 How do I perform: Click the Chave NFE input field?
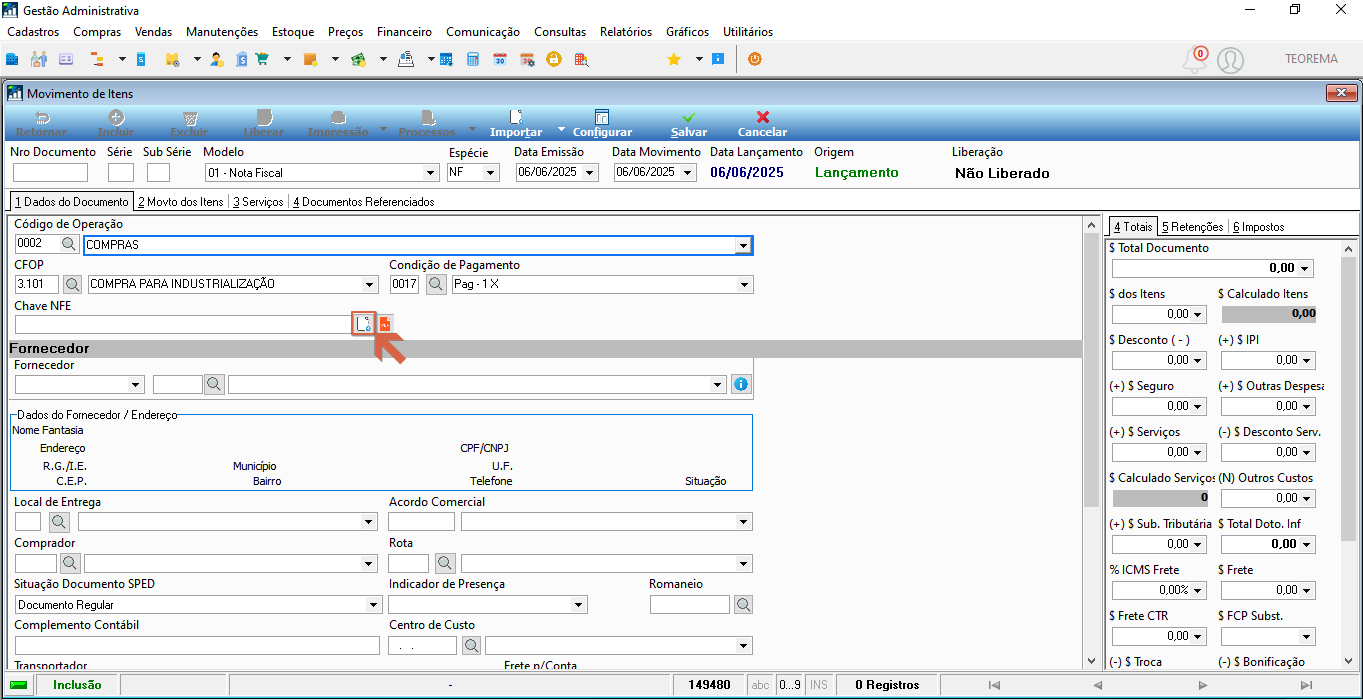[x=182, y=324]
